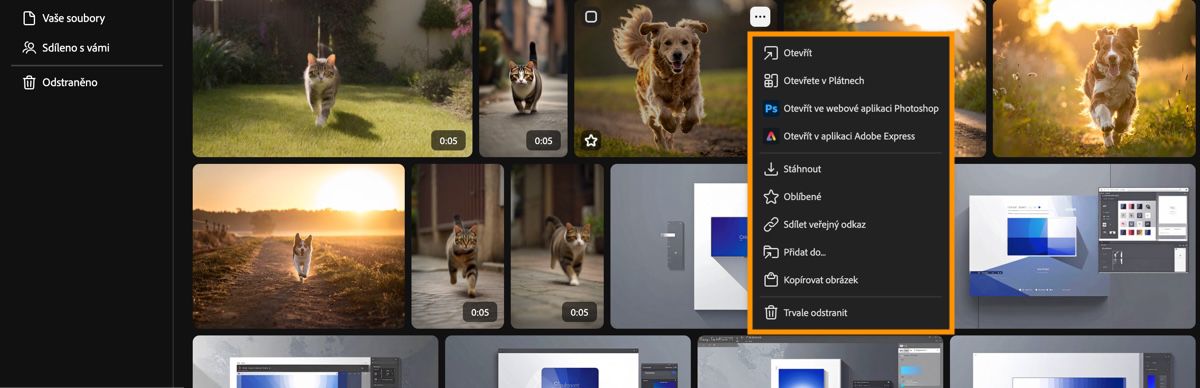The height and width of the screenshot is (388, 1200).
Task: Select Otevřít v aplikaci Adobe Express
Action: (x=850, y=136)
